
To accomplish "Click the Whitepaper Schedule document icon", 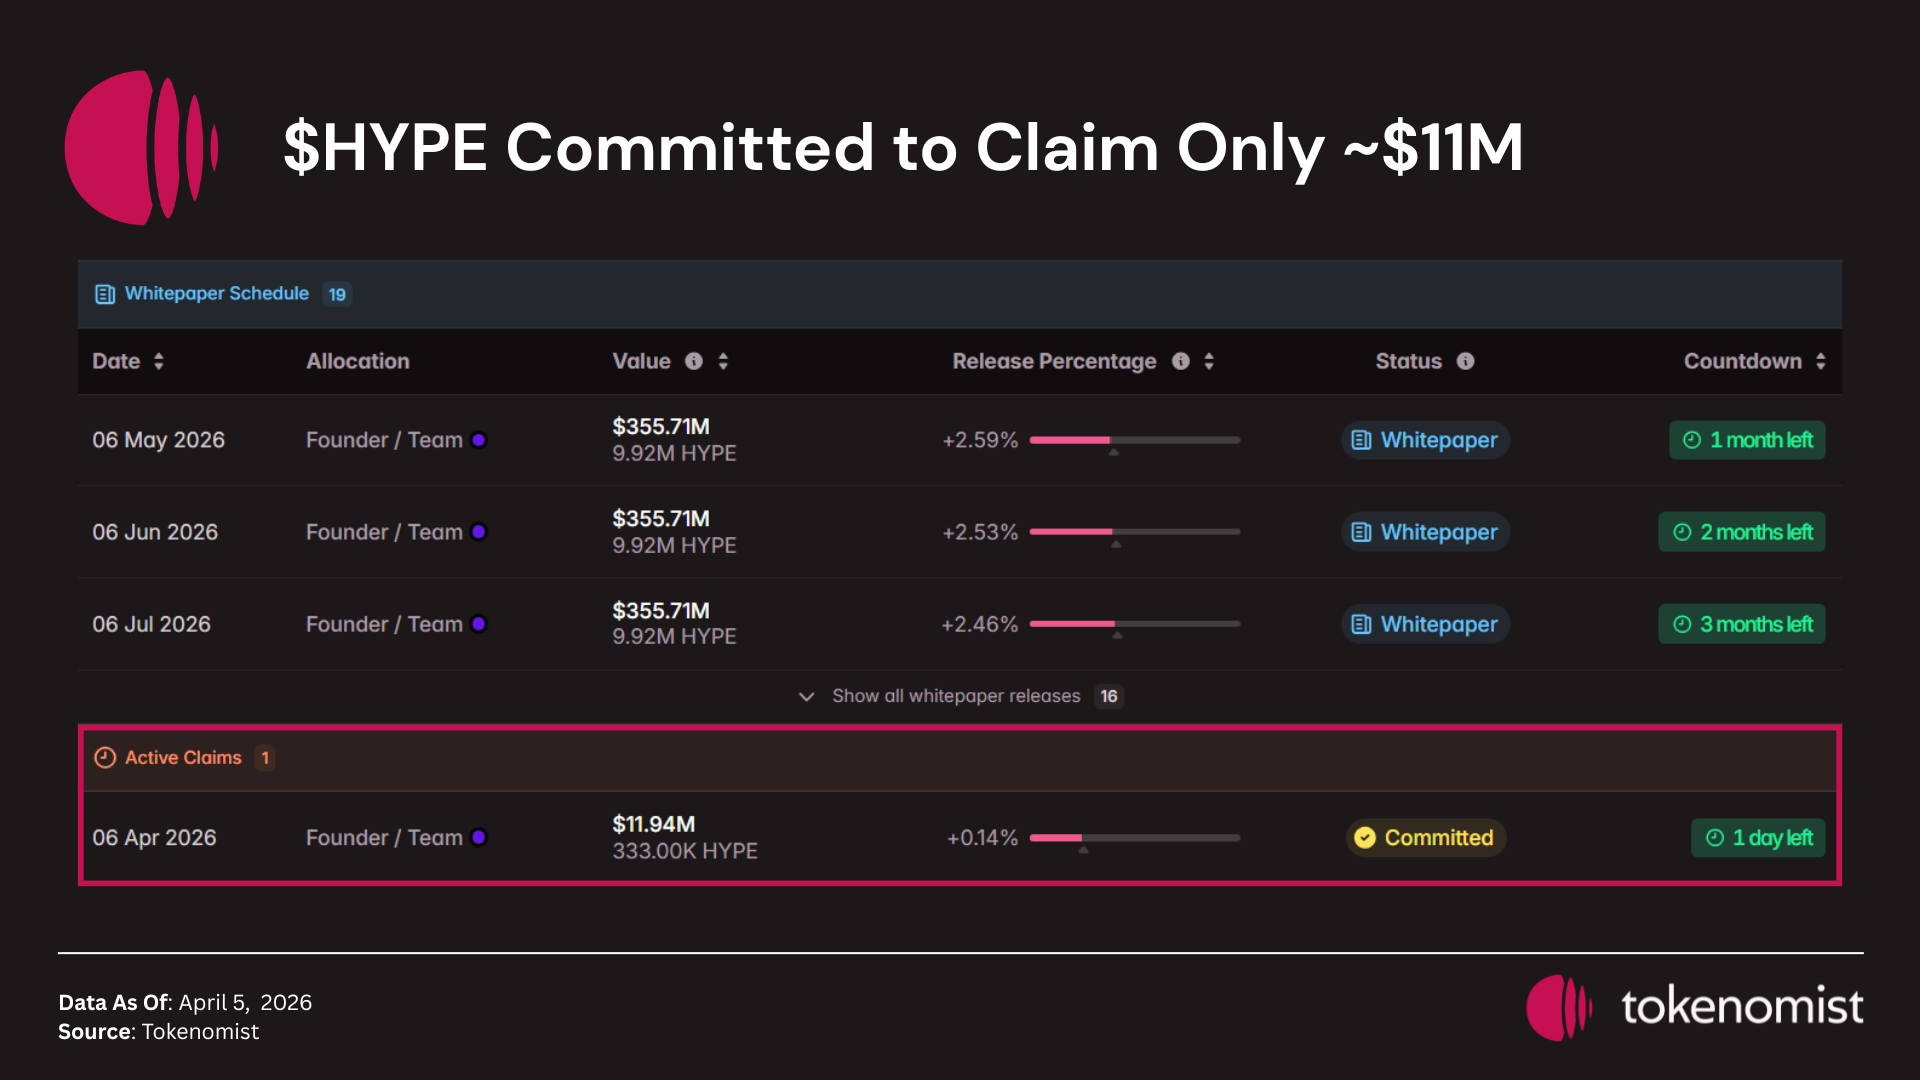I will pyautogui.click(x=105, y=294).
